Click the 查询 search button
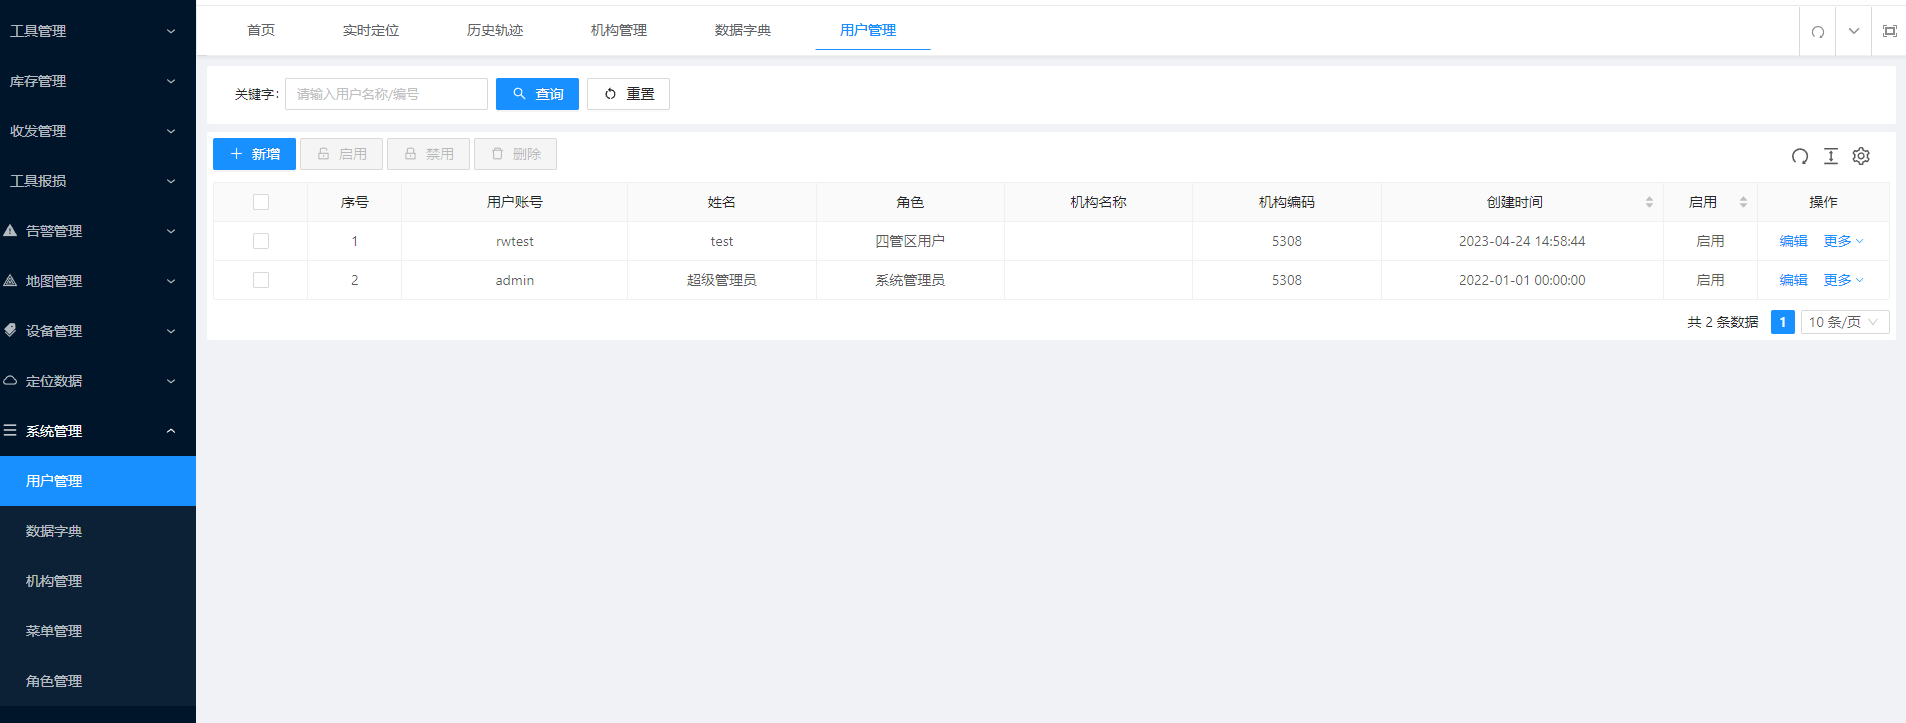Viewport: 1906px width, 723px height. [537, 94]
